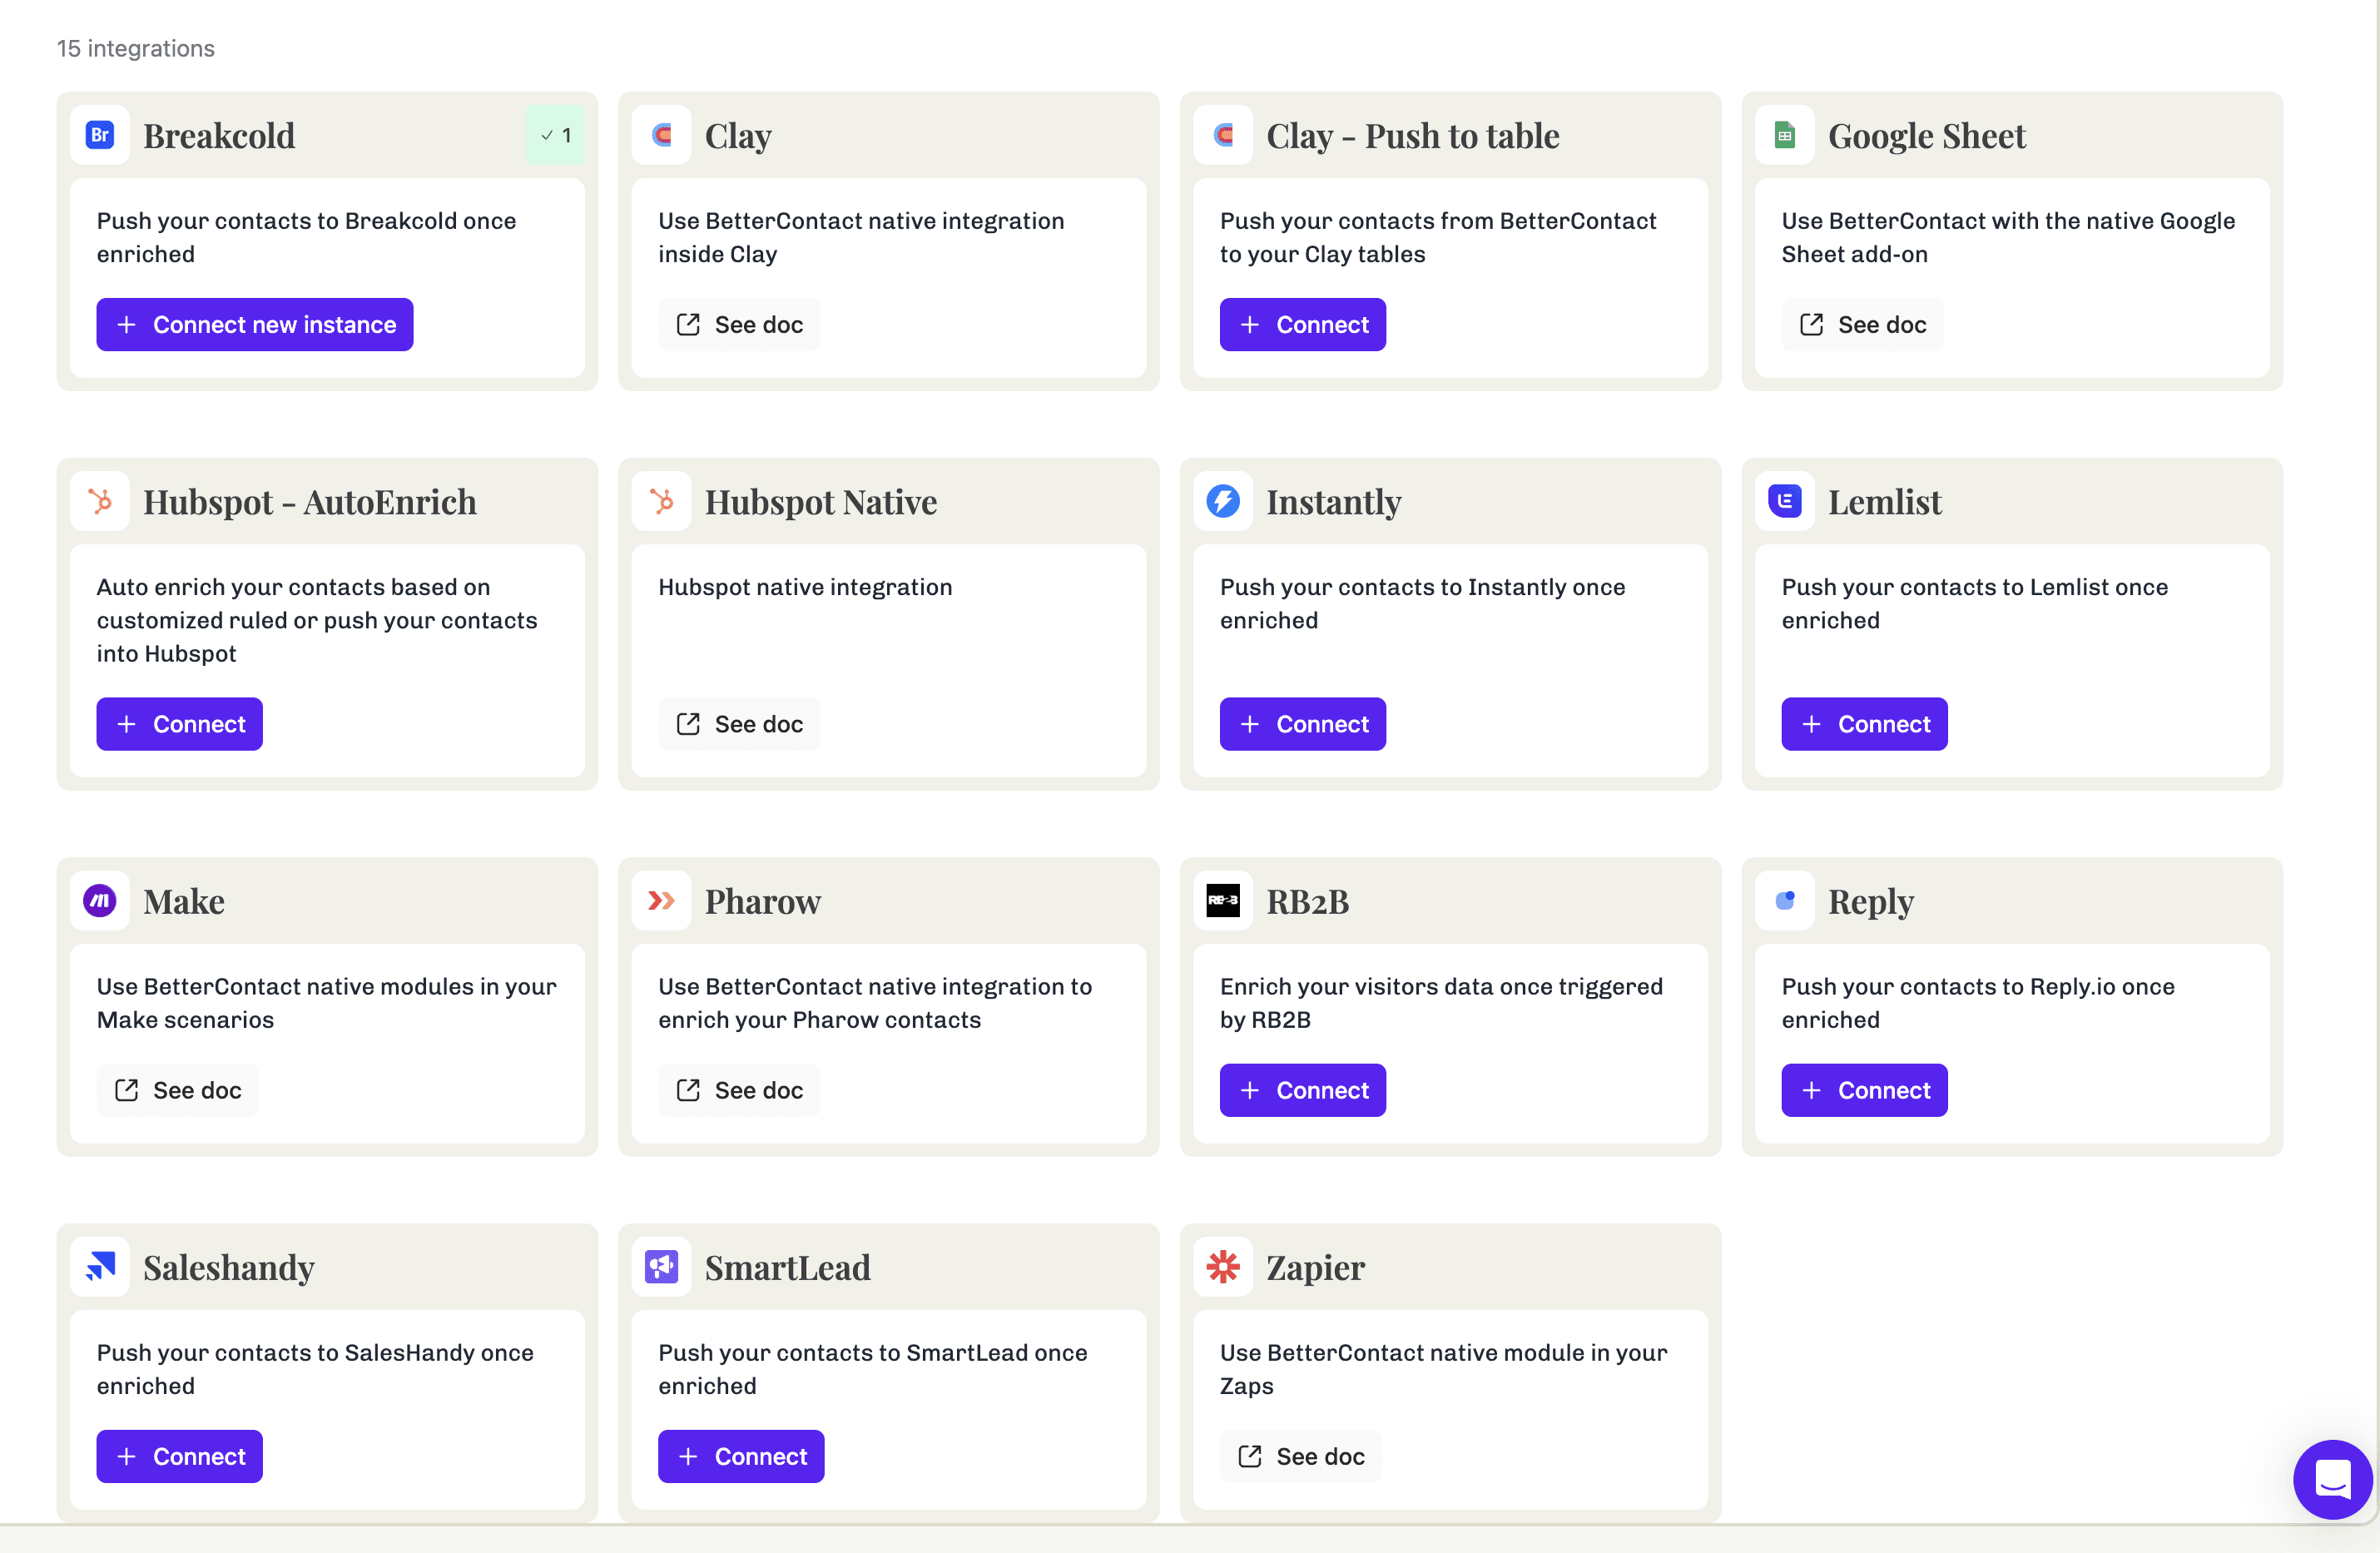Connect the Clay Push to table integration
Viewport: 2380px width, 1553px height.
coord(1302,324)
